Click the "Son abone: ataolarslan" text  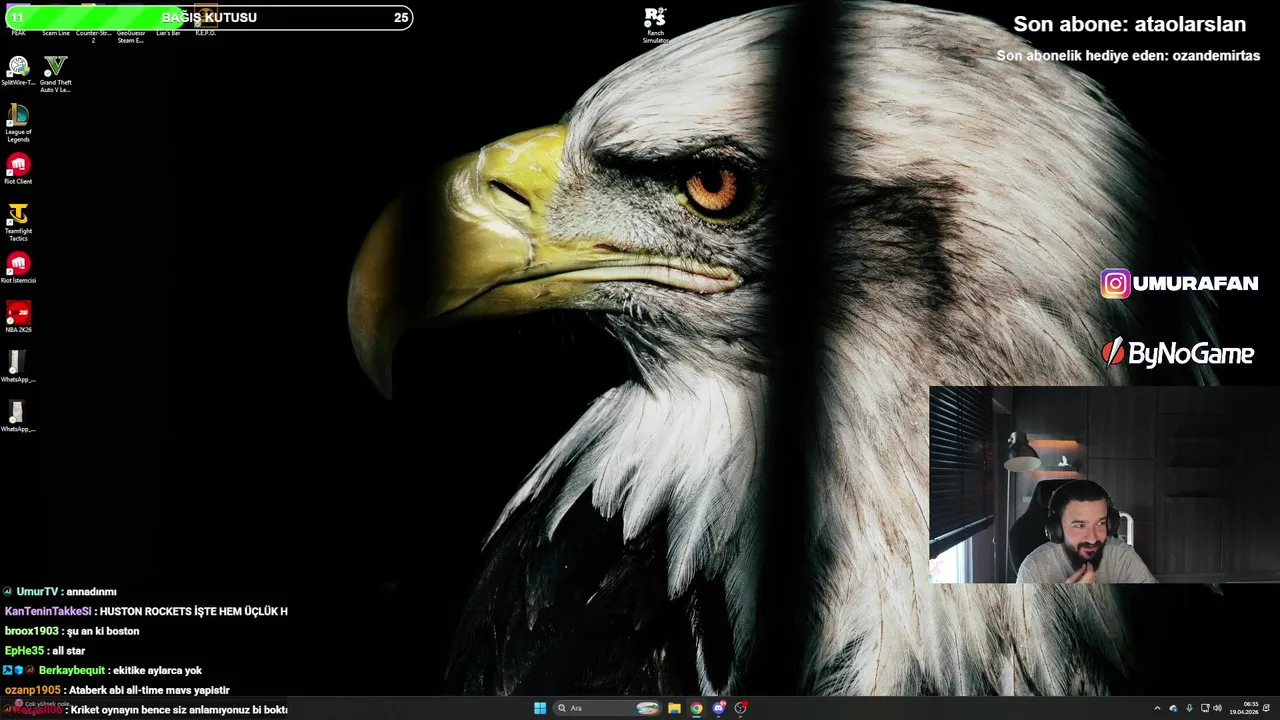pyautogui.click(x=1130, y=24)
